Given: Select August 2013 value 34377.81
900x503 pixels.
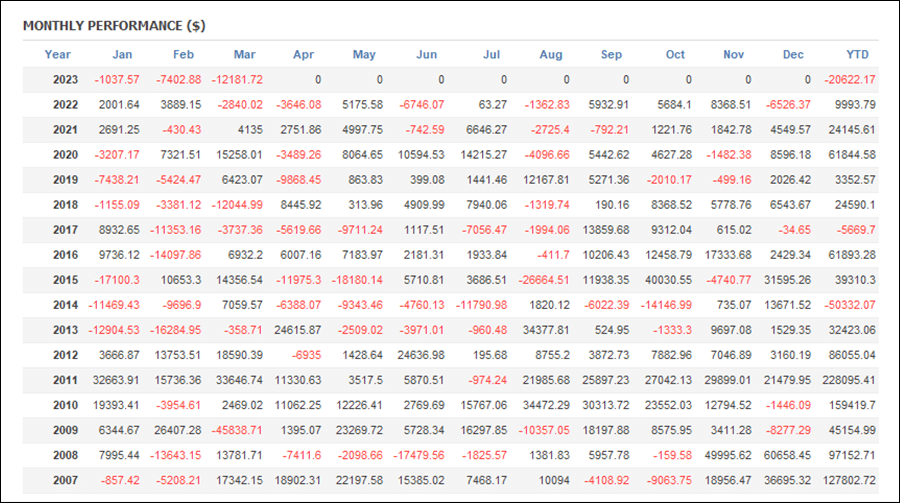Looking at the screenshot, I should (x=546, y=330).
